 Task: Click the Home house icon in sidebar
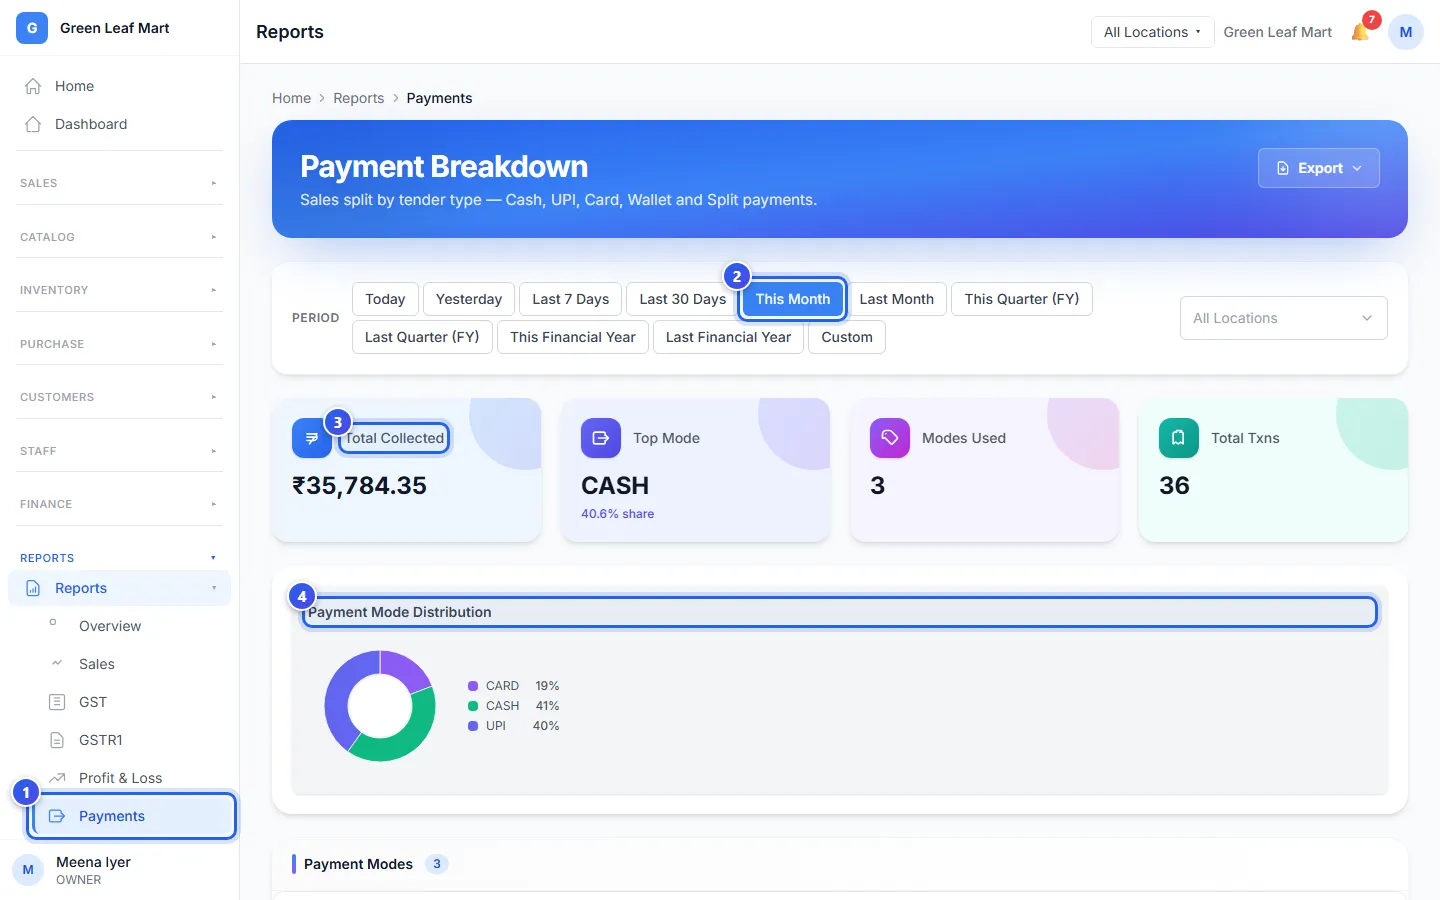33,86
